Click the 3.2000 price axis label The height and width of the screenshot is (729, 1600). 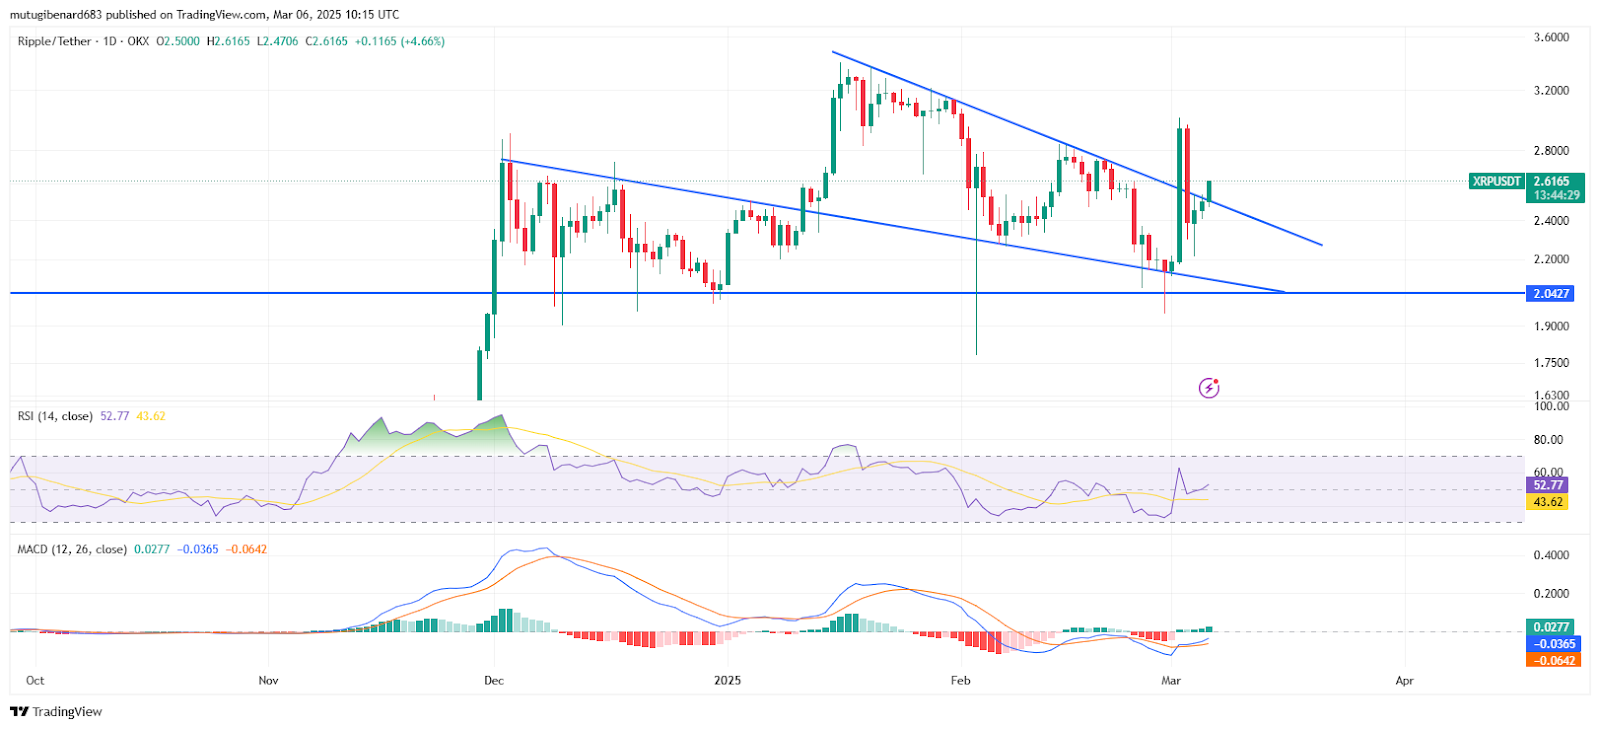[1551, 90]
